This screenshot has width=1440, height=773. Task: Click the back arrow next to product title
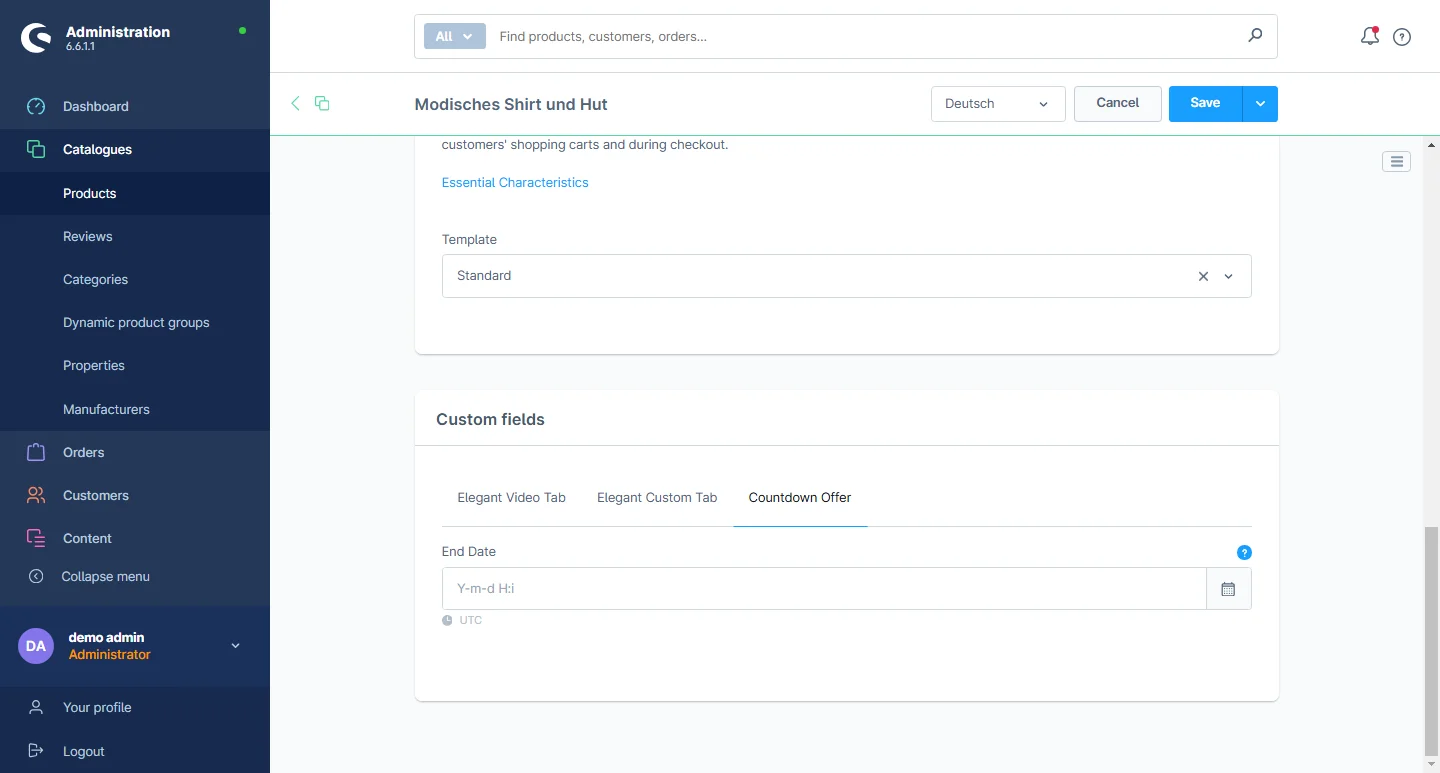pos(295,103)
